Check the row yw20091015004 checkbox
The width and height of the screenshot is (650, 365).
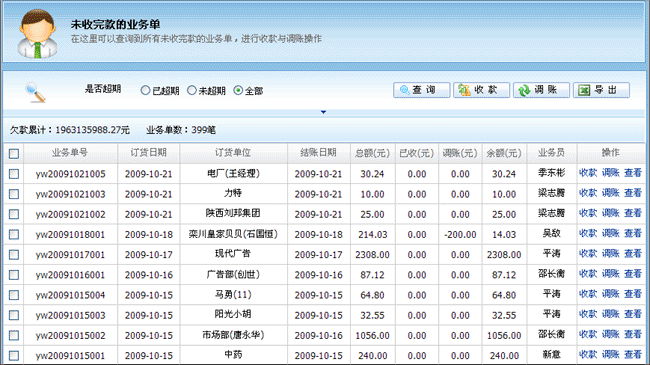tap(14, 295)
